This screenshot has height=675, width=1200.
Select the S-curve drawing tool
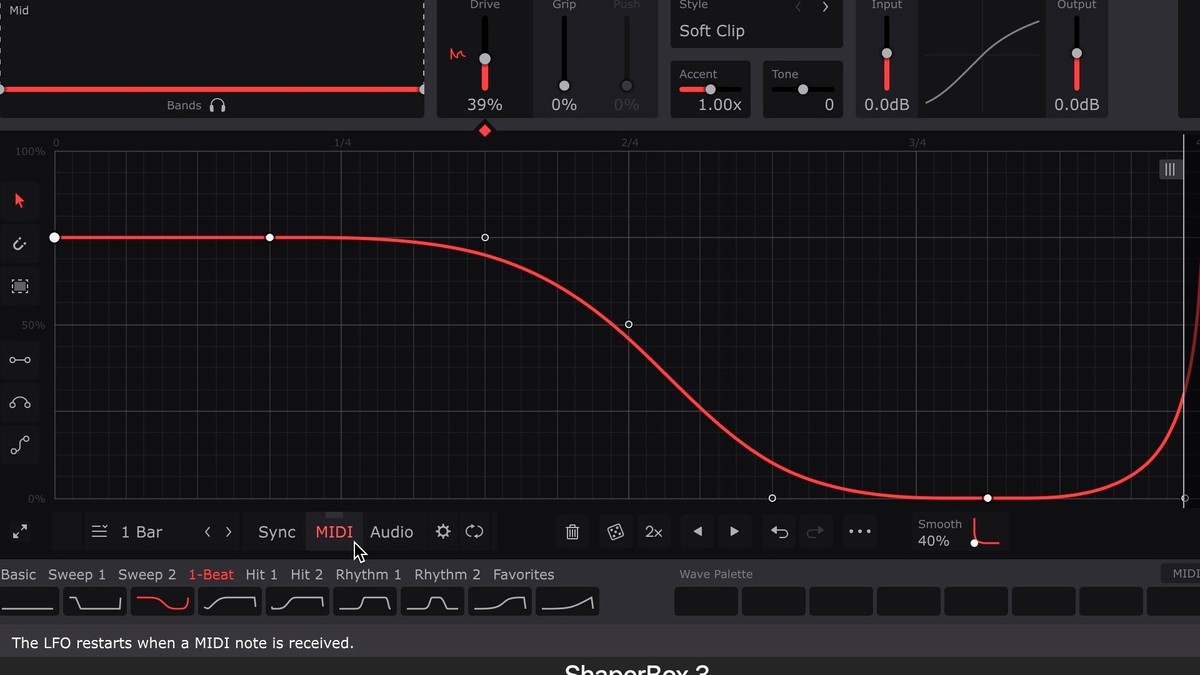[19, 446]
